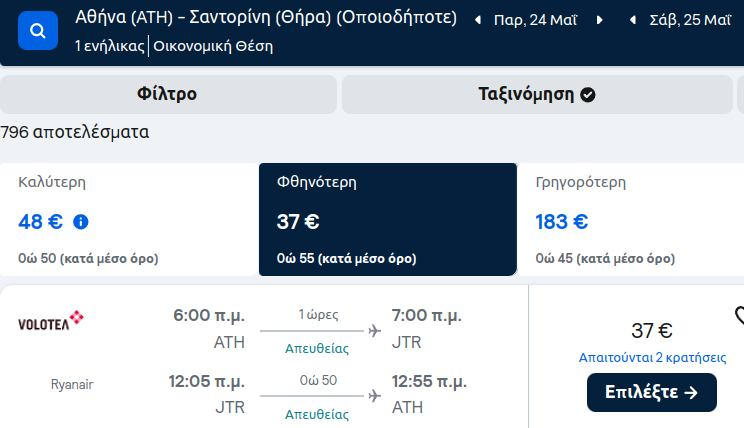Go to previous day before Σάβ, 25 Μαΐ
Image resolution: width=744 pixels, height=428 pixels.
[x=632, y=20]
